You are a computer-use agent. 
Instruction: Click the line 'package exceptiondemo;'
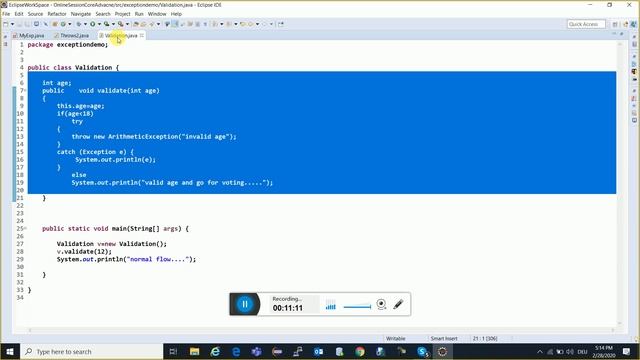pos(68,44)
